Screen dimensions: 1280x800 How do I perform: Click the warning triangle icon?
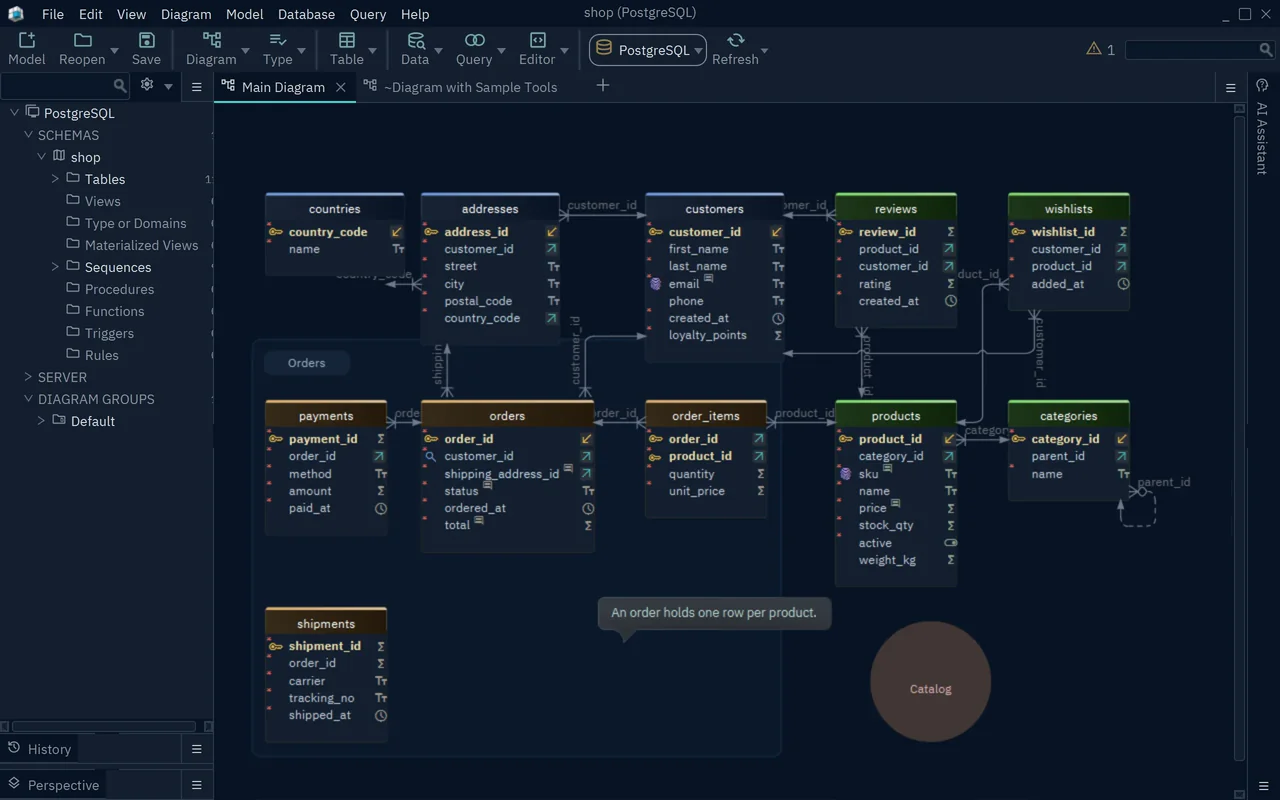pos(1094,49)
